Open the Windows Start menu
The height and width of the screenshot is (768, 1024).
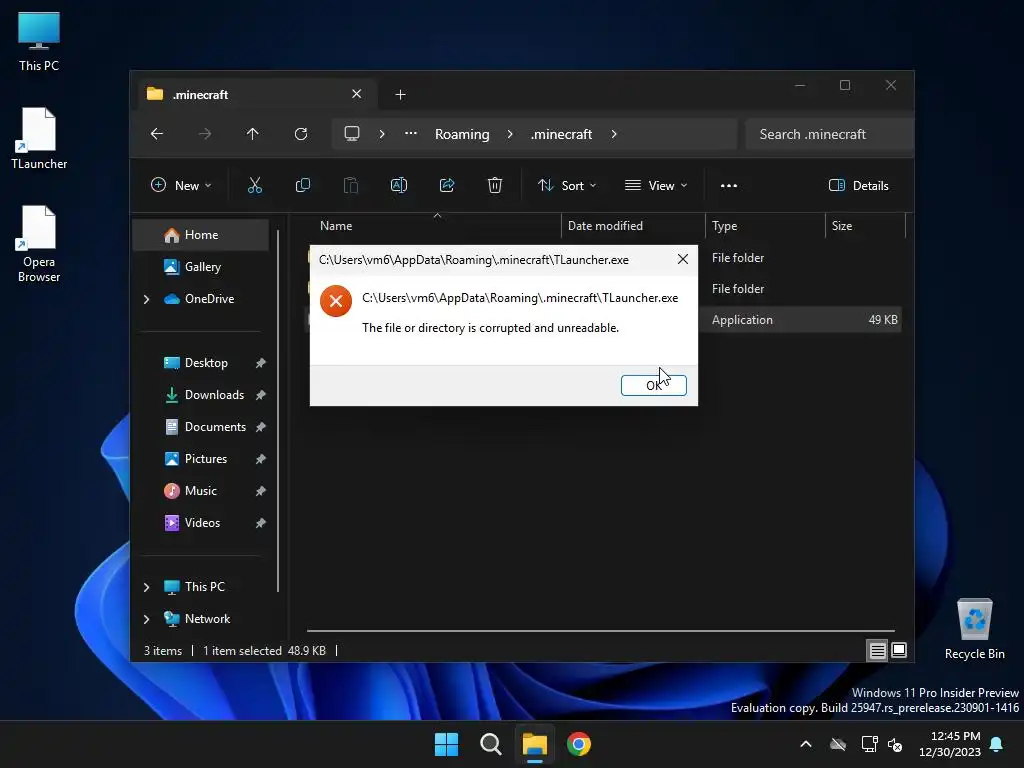pos(447,744)
